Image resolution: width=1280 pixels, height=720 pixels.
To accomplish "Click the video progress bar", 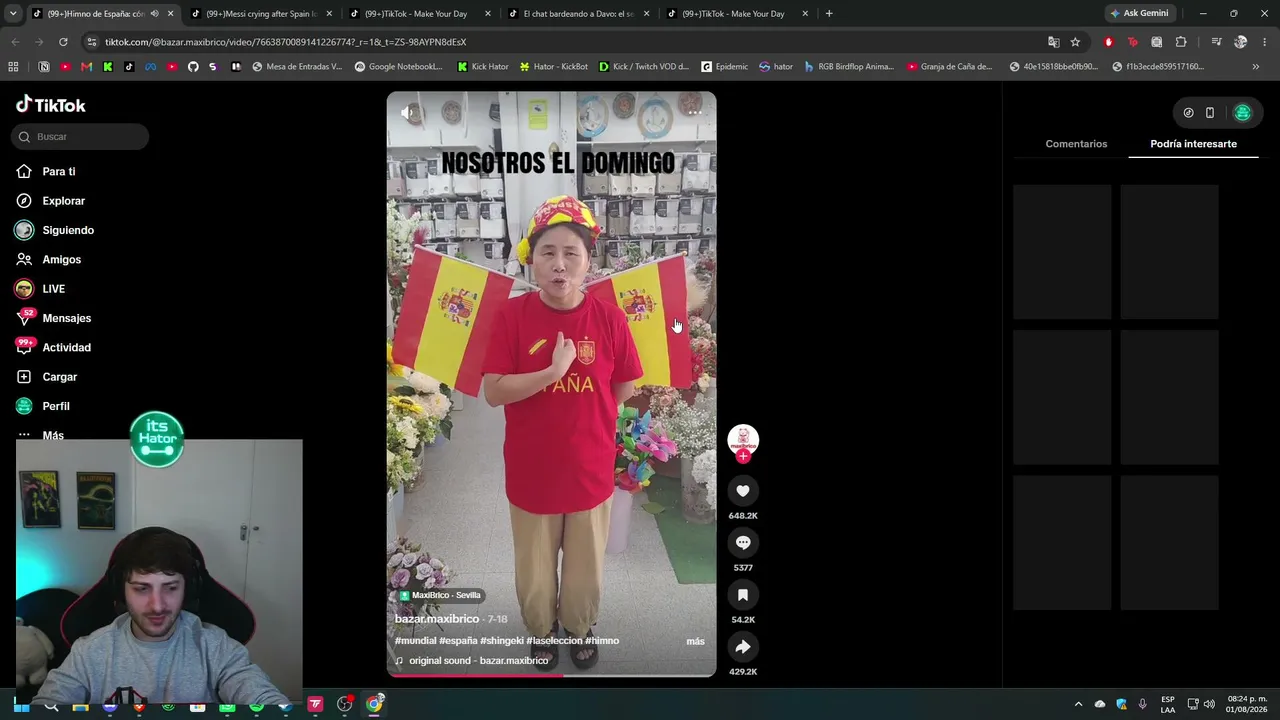I will pos(552,675).
